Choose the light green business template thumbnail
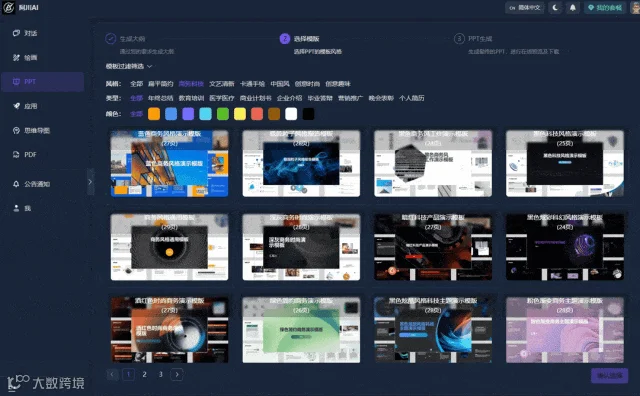 (301, 330)
